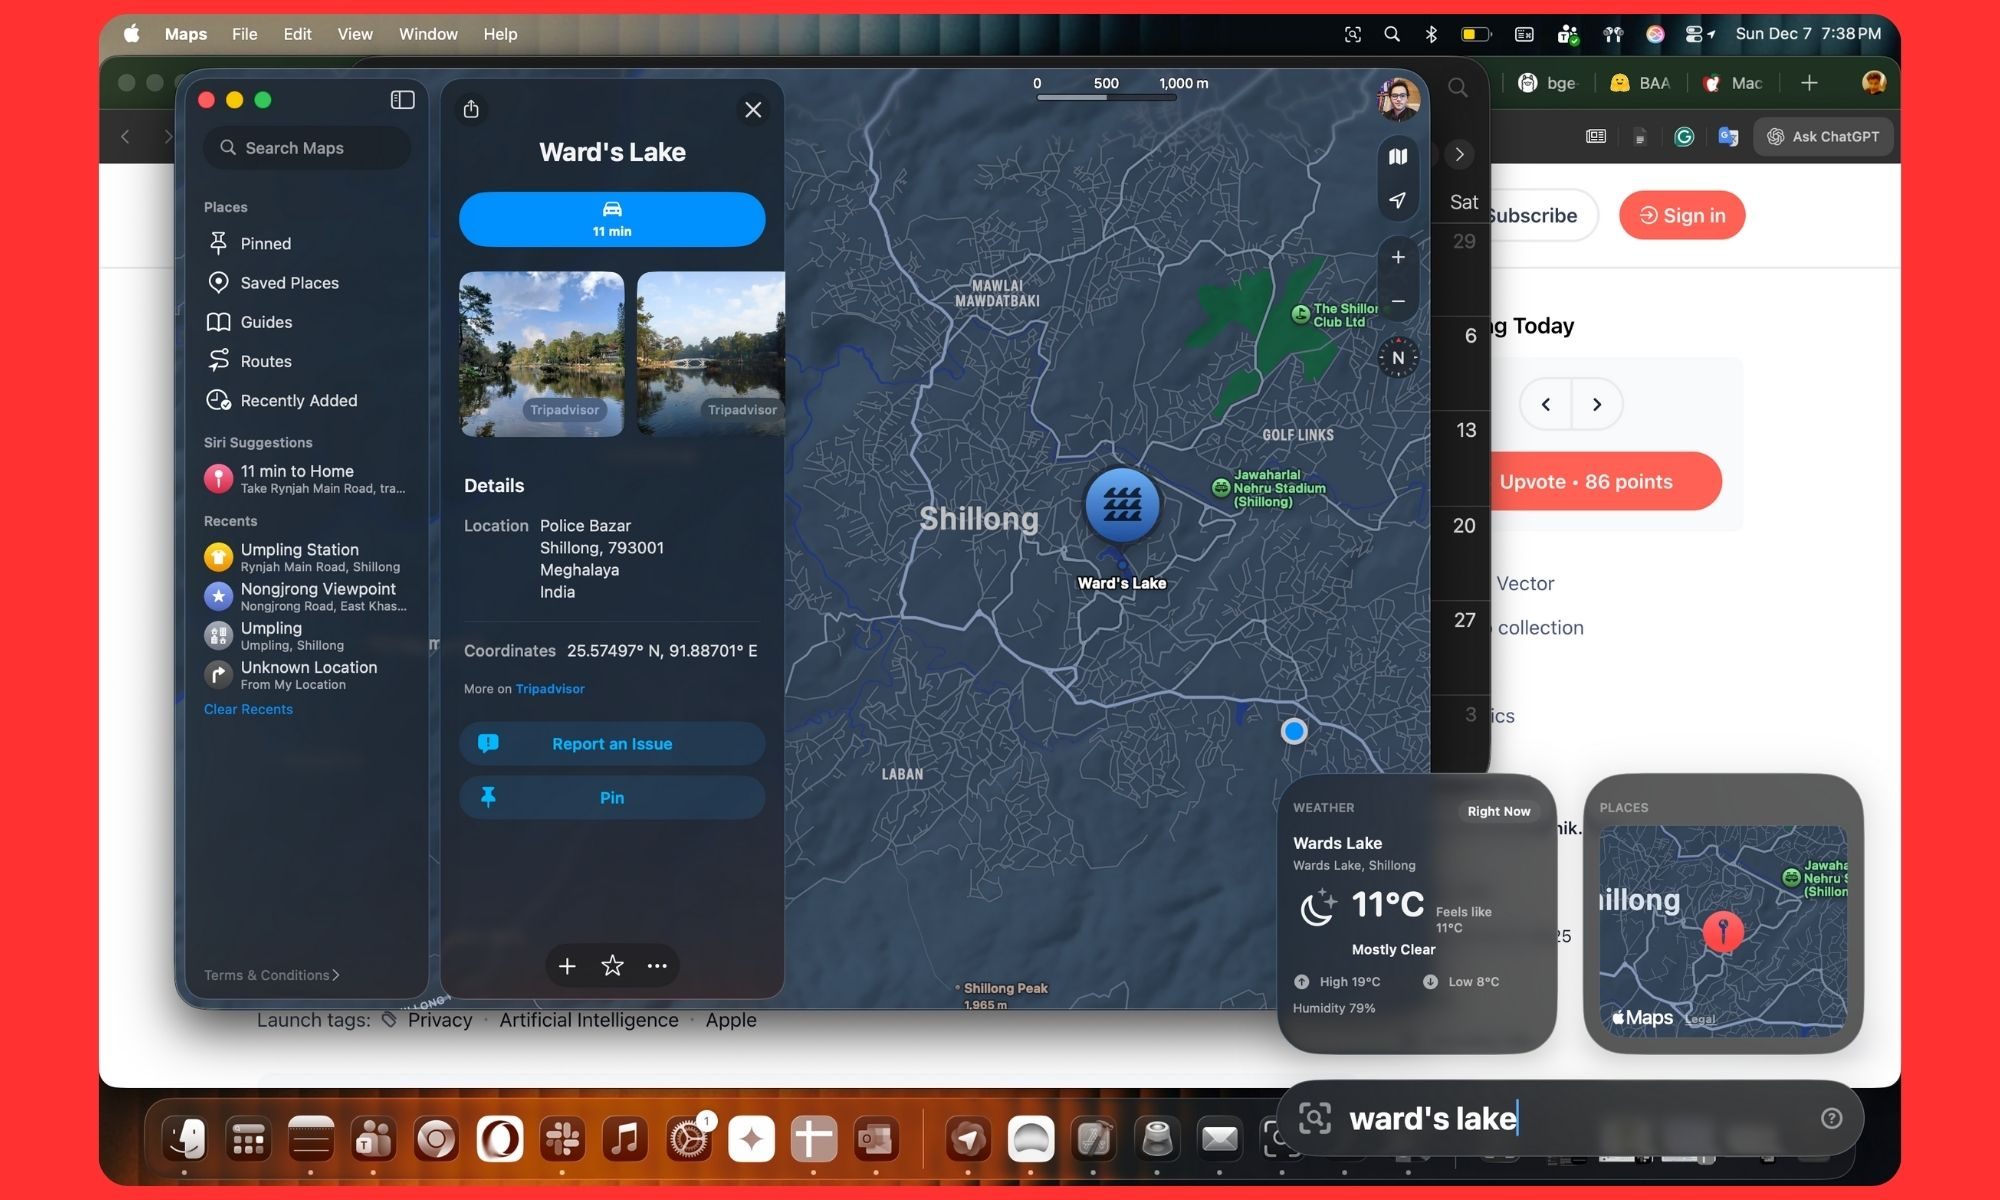
Task: Click the compass icon on the map
Action: 1398,357
